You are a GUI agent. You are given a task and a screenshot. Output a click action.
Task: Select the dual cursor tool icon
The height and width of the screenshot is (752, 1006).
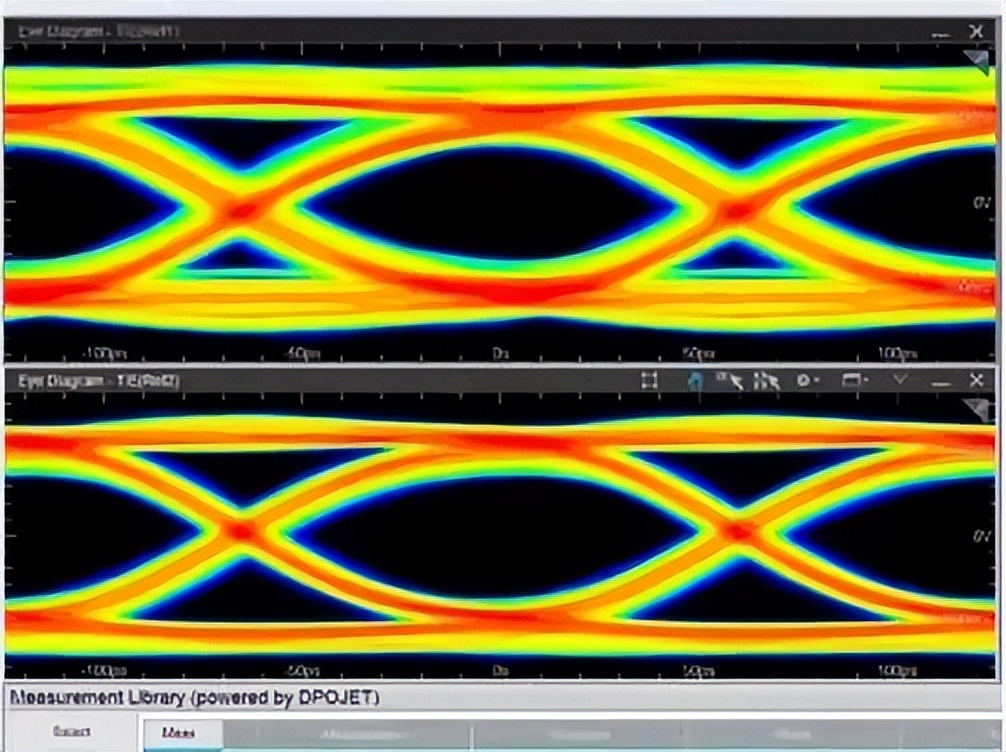767,381
